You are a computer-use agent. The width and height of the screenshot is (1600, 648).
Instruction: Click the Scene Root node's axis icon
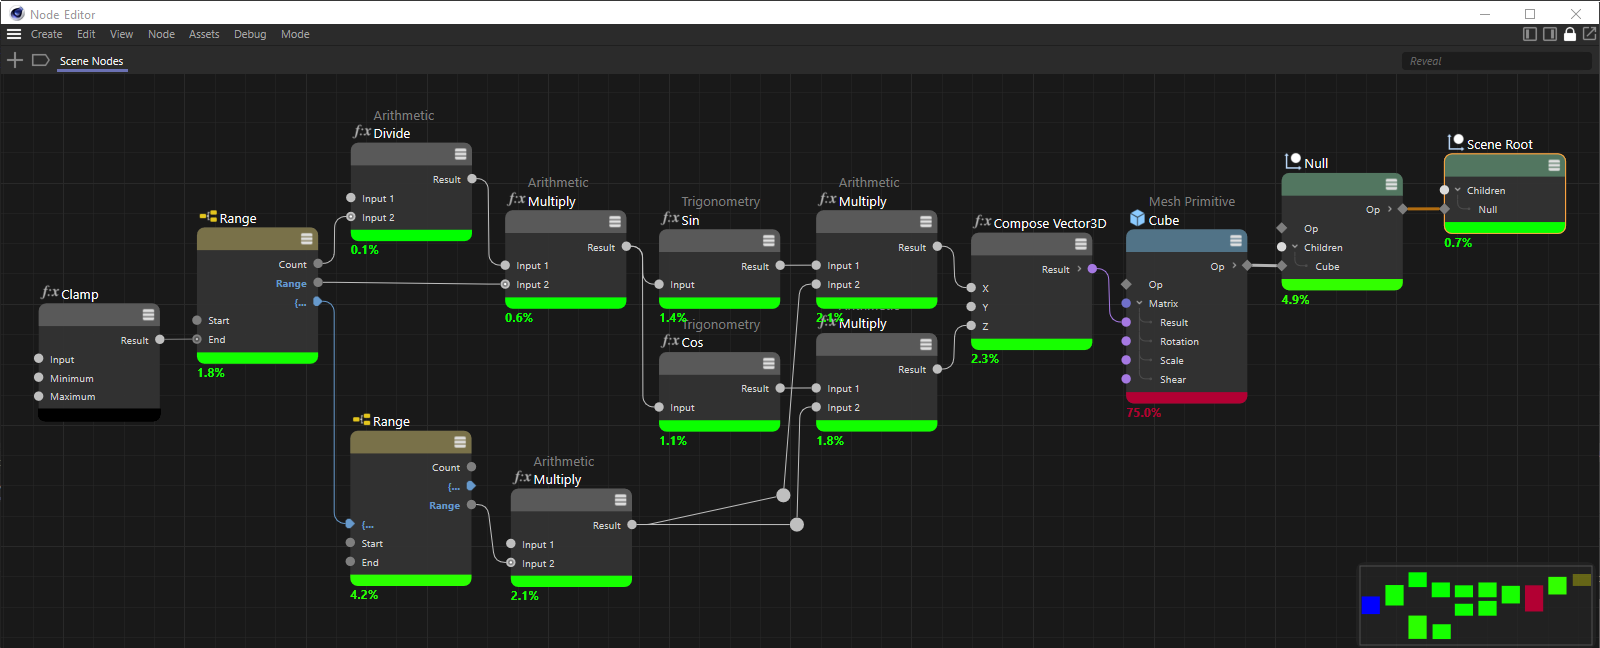[1456, 143]
